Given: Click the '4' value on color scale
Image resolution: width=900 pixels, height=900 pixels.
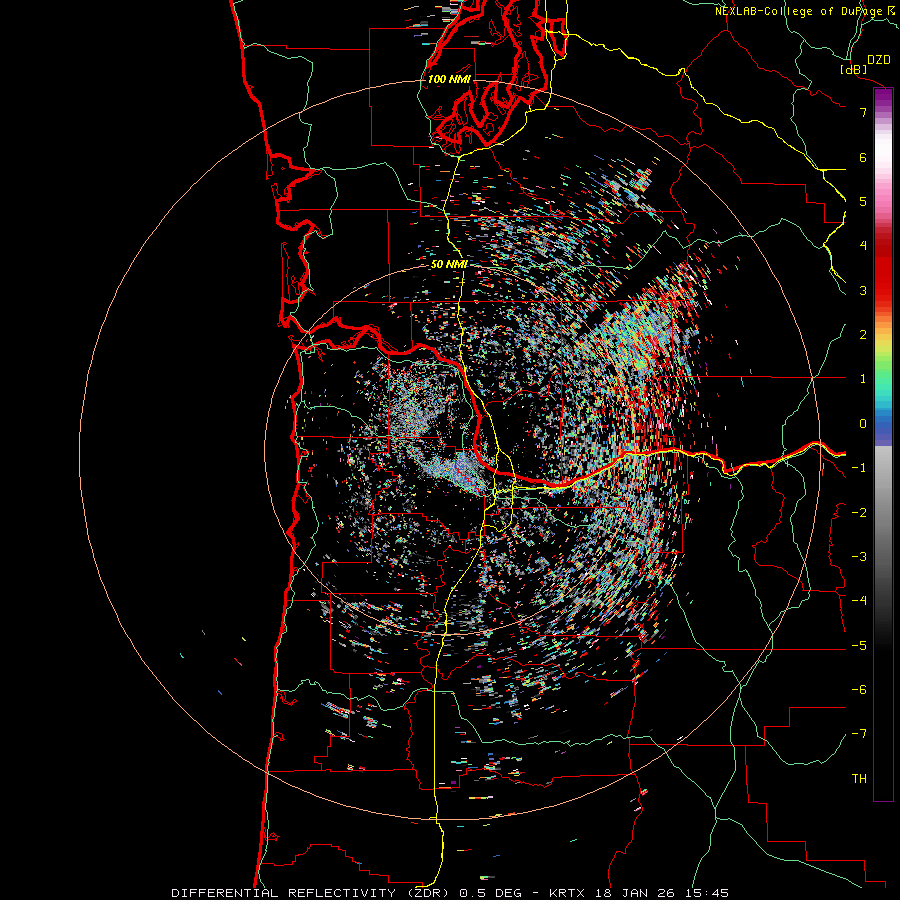Looking at the screenshot, I should tap(863, 246).
